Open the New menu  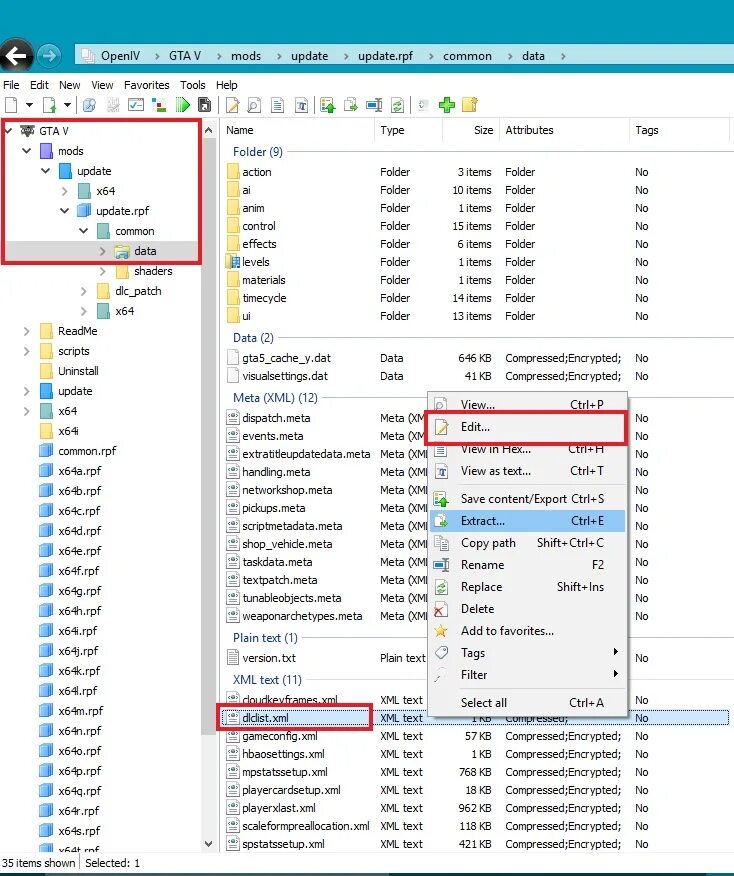coord(70,85)
